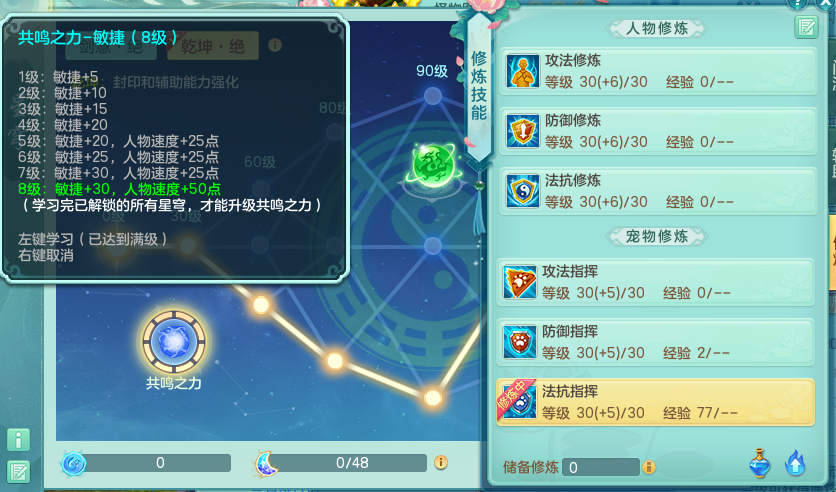Click the green info button in left sidebar

18,440
